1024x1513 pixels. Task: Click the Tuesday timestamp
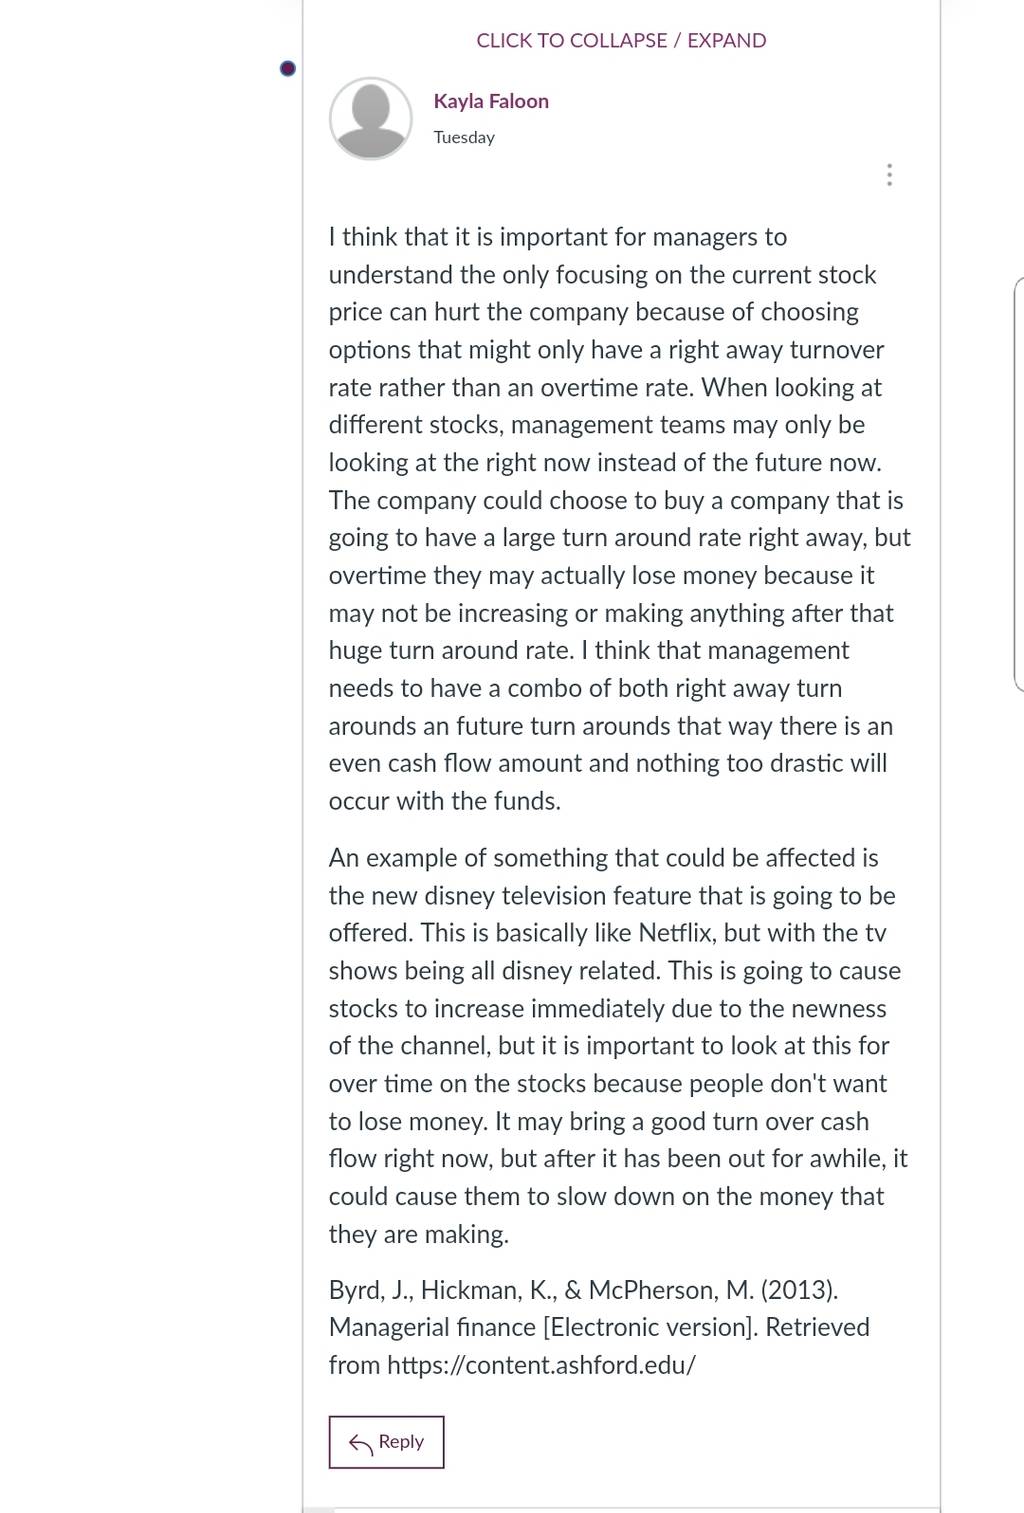tap(464, 137)
